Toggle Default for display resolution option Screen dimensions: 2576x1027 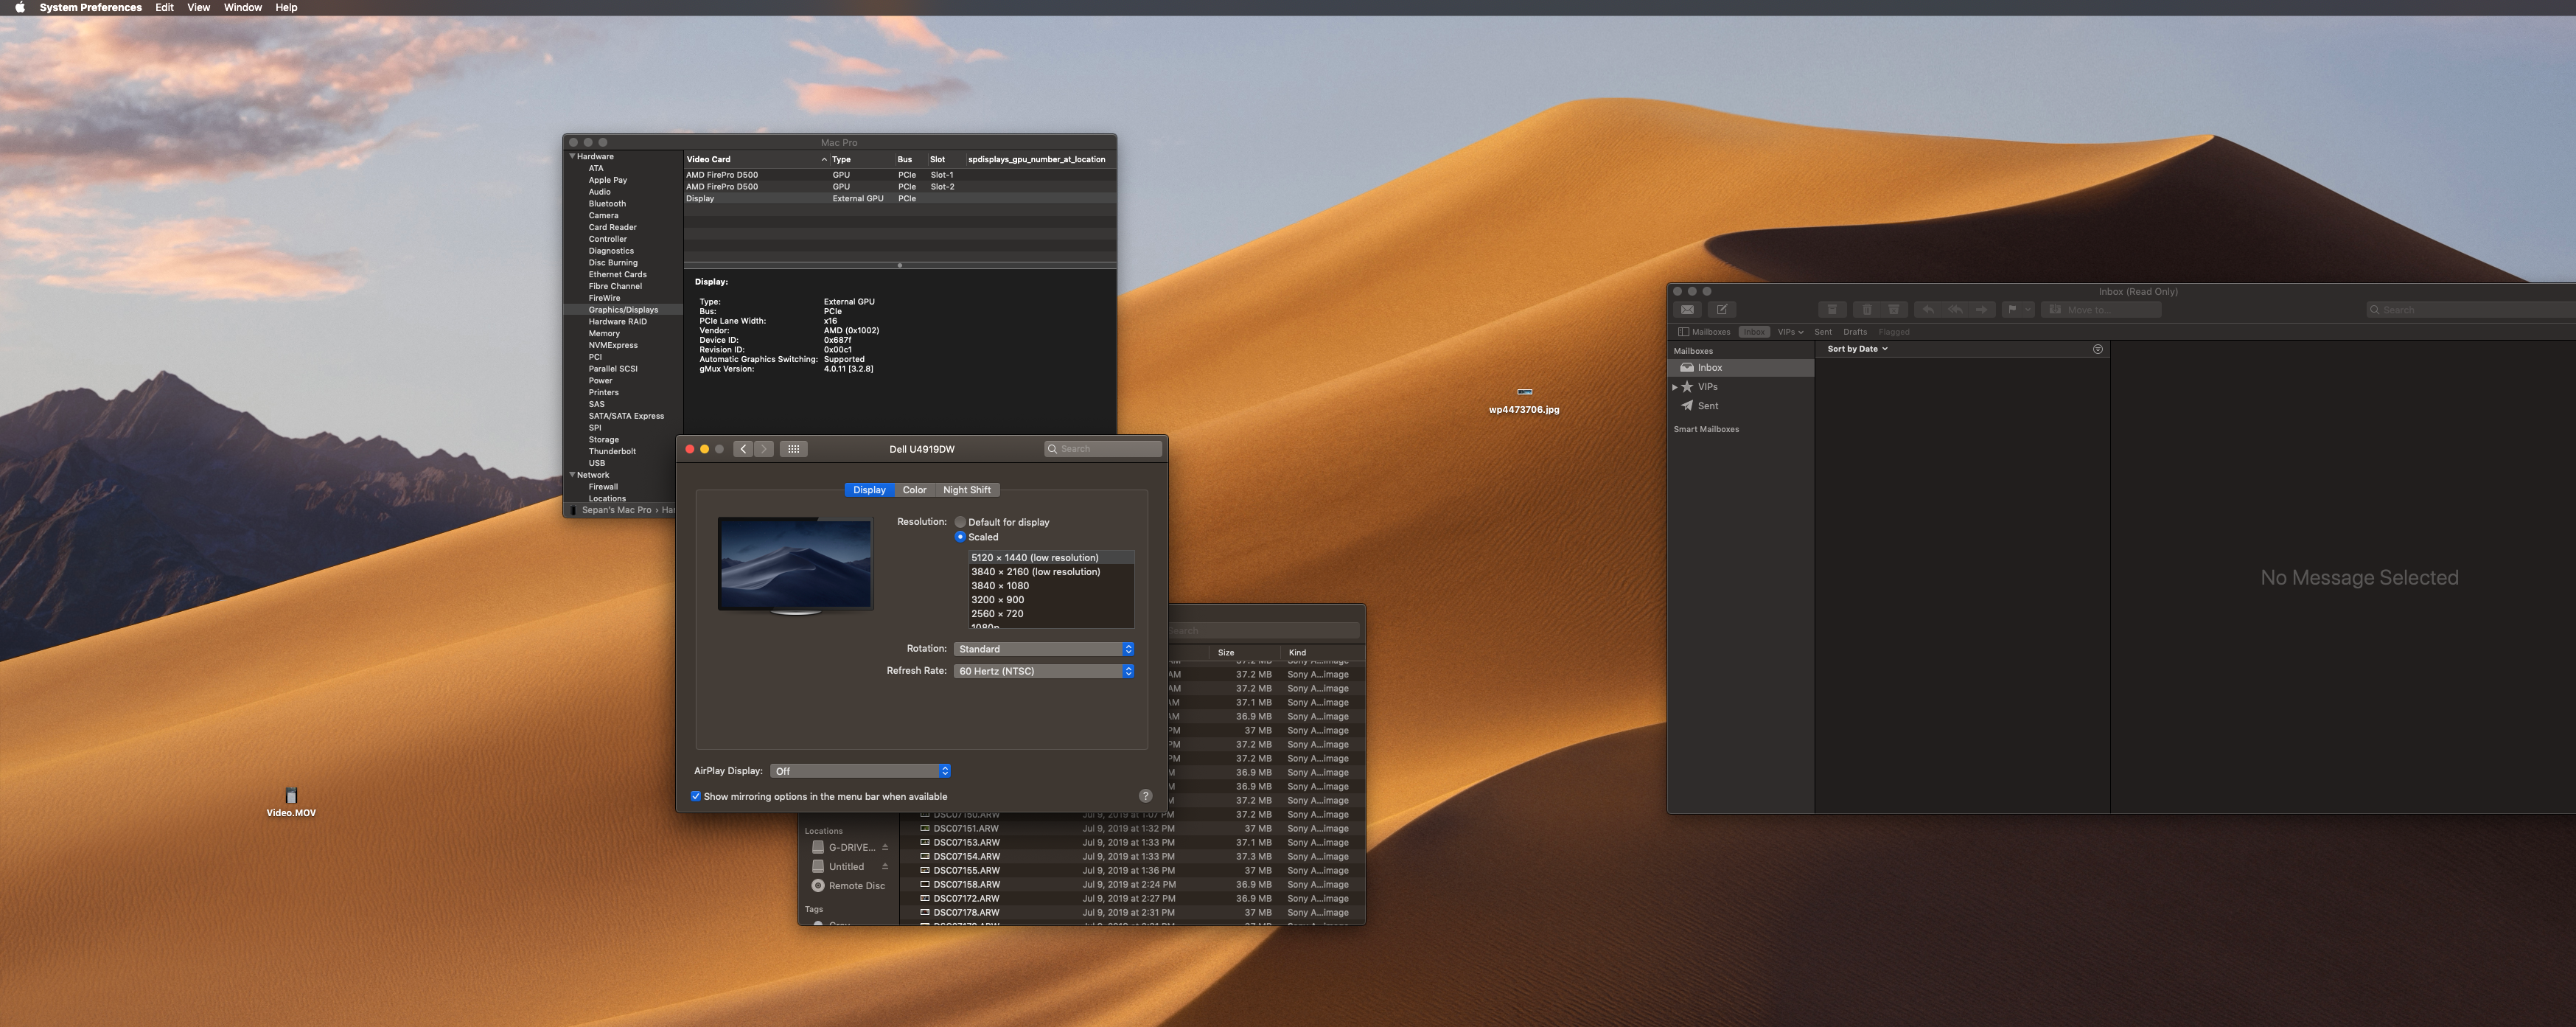click(957, 521)
